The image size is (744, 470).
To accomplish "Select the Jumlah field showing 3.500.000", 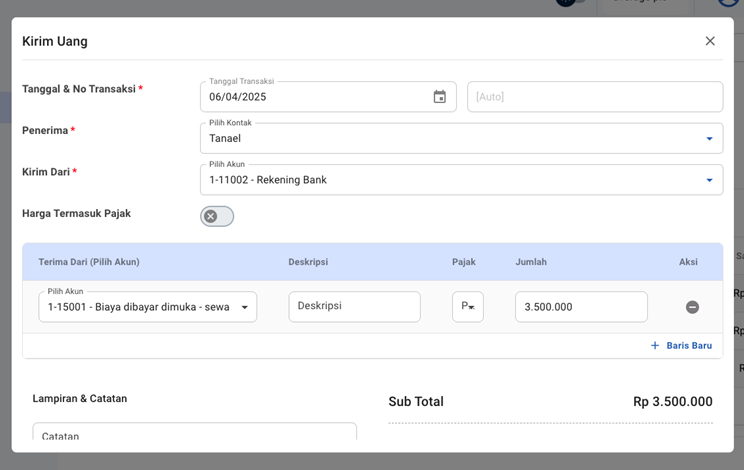I will [x=580, y=307].
